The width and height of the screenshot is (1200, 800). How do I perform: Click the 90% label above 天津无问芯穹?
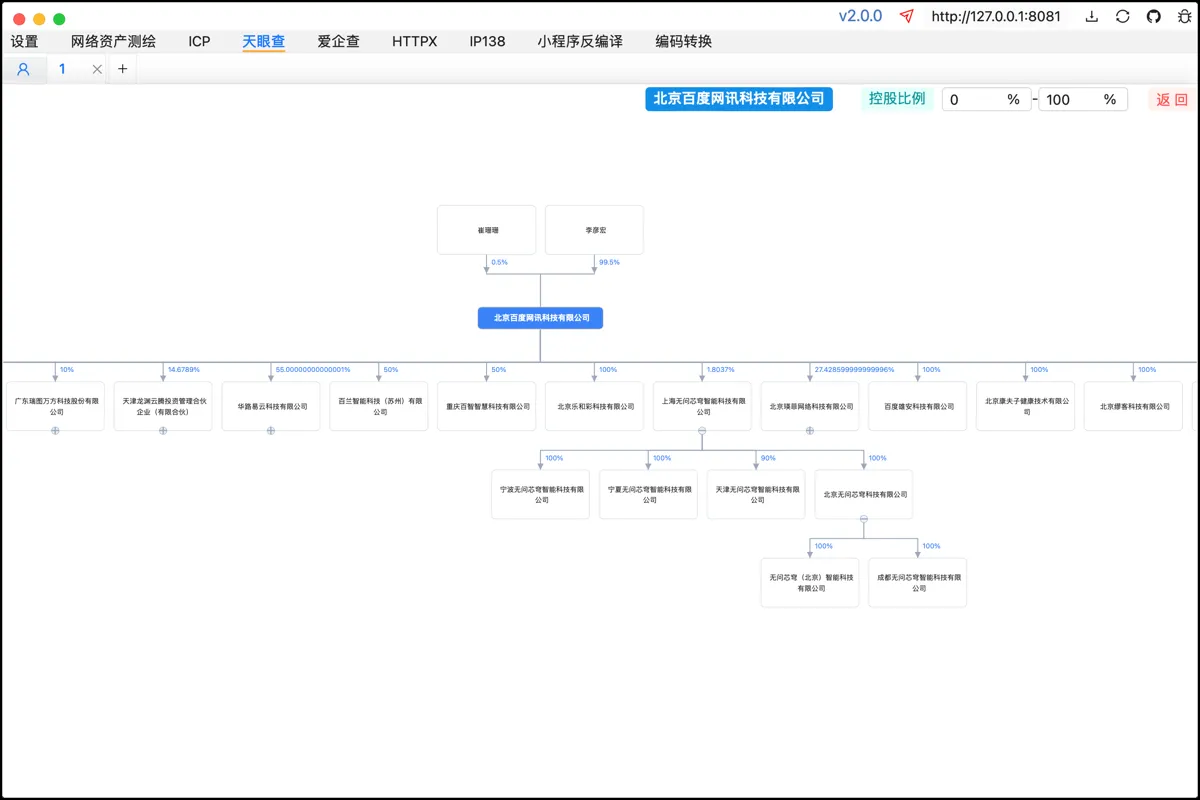click(x=768, y=458)
